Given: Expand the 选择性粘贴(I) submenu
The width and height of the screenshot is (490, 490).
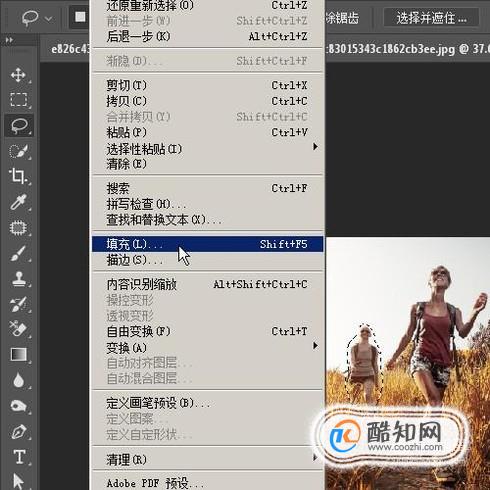Looking at the screenshot, I should (x=207, y=148).
